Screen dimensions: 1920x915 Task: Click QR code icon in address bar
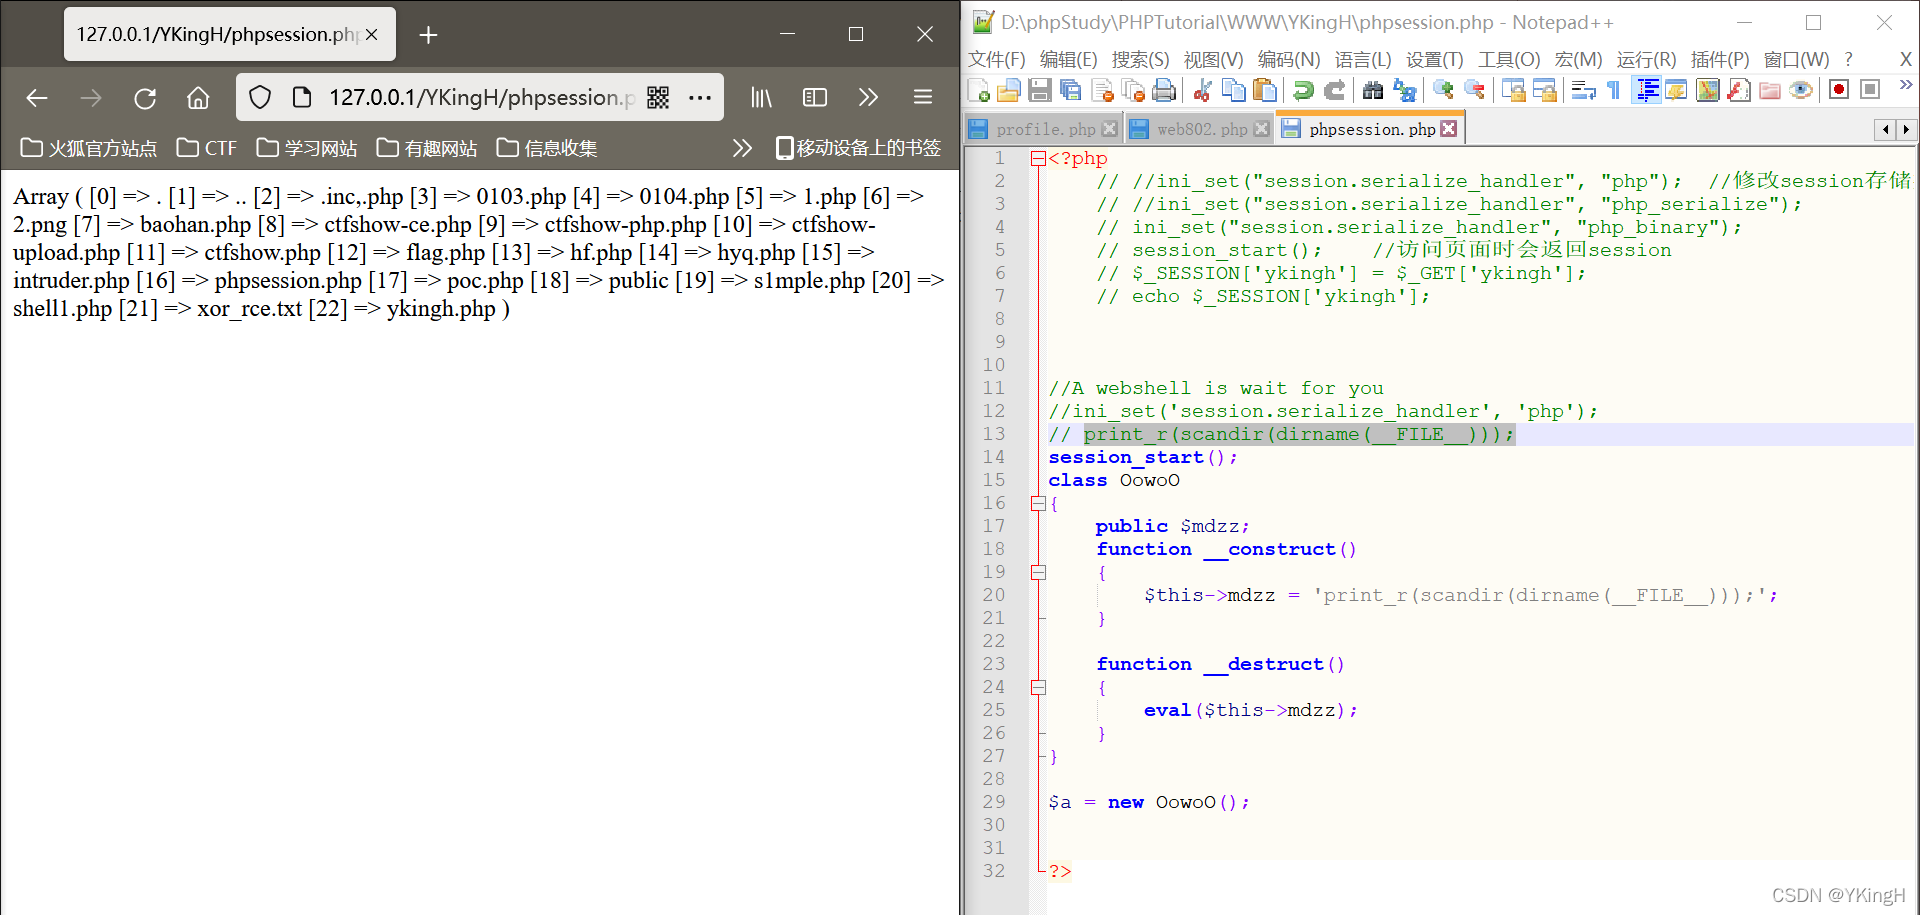pyautogui.click(x=658, y=97)
